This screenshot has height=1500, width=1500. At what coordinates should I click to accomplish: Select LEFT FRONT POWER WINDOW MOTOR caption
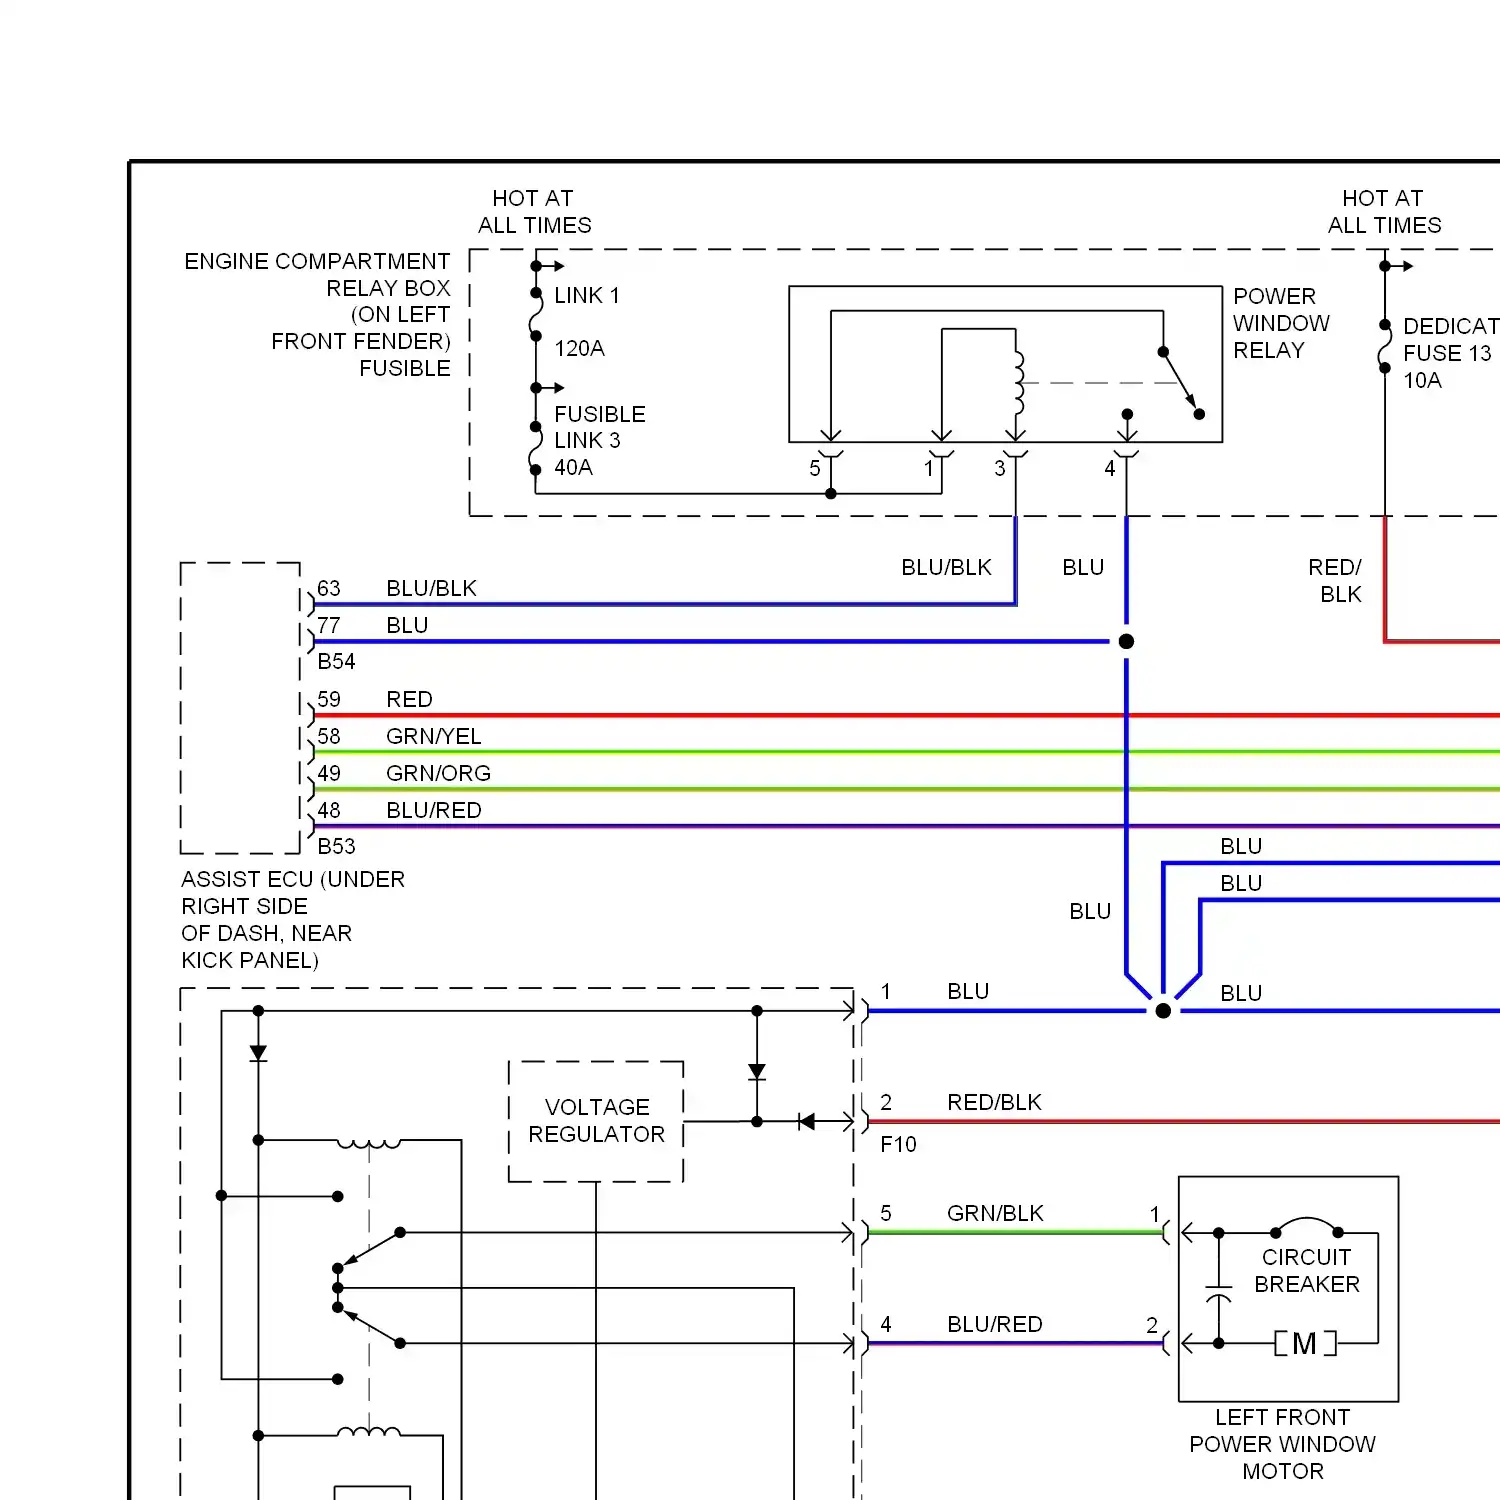point(1282,1444)
